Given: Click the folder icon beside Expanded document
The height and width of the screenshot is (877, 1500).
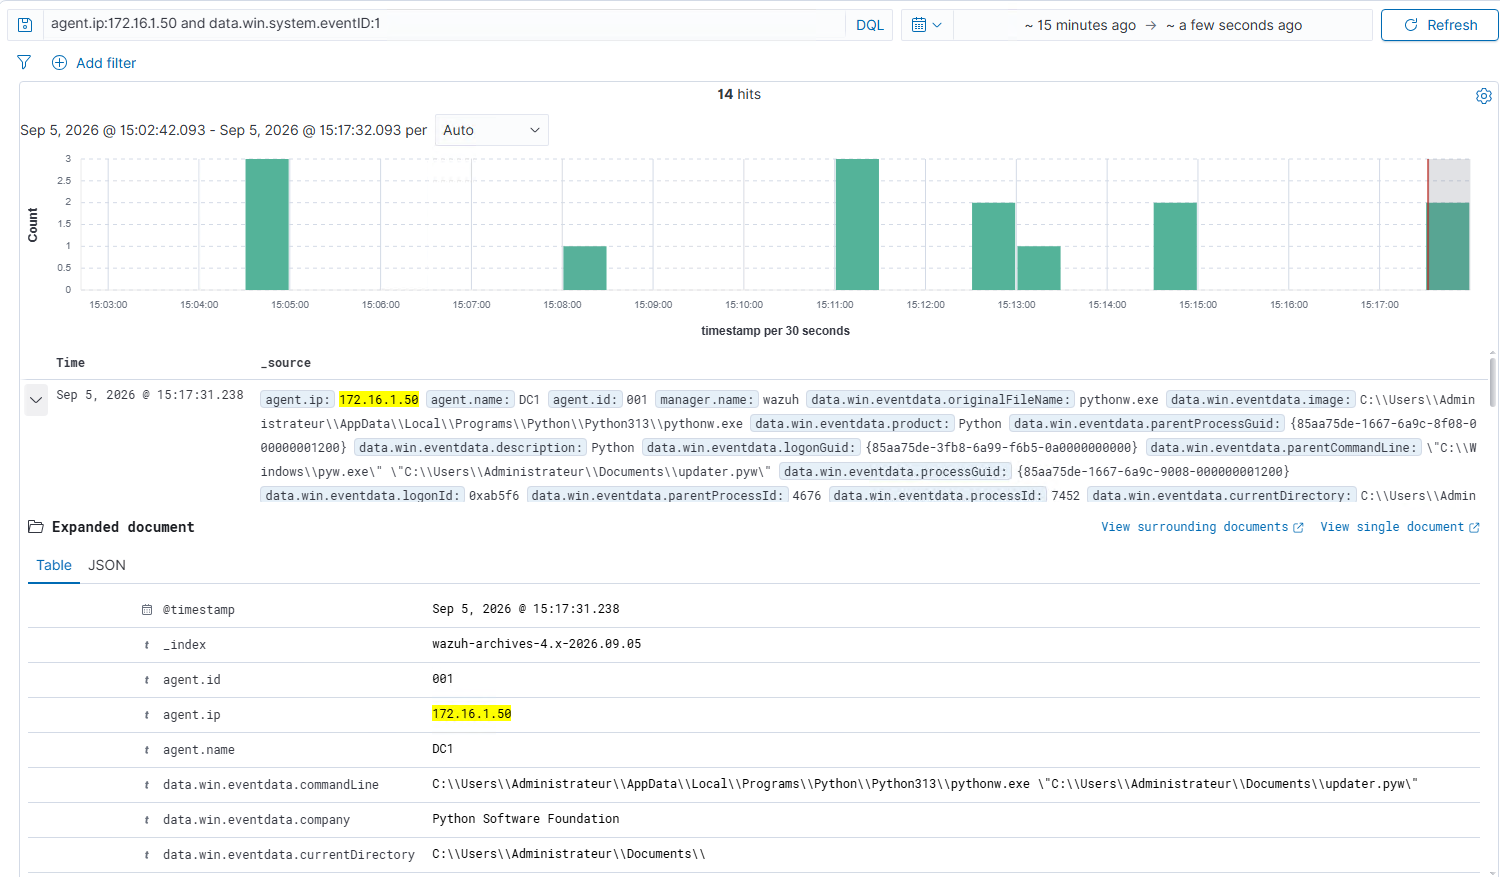Looking at the screenshot, I should [36, 527].
